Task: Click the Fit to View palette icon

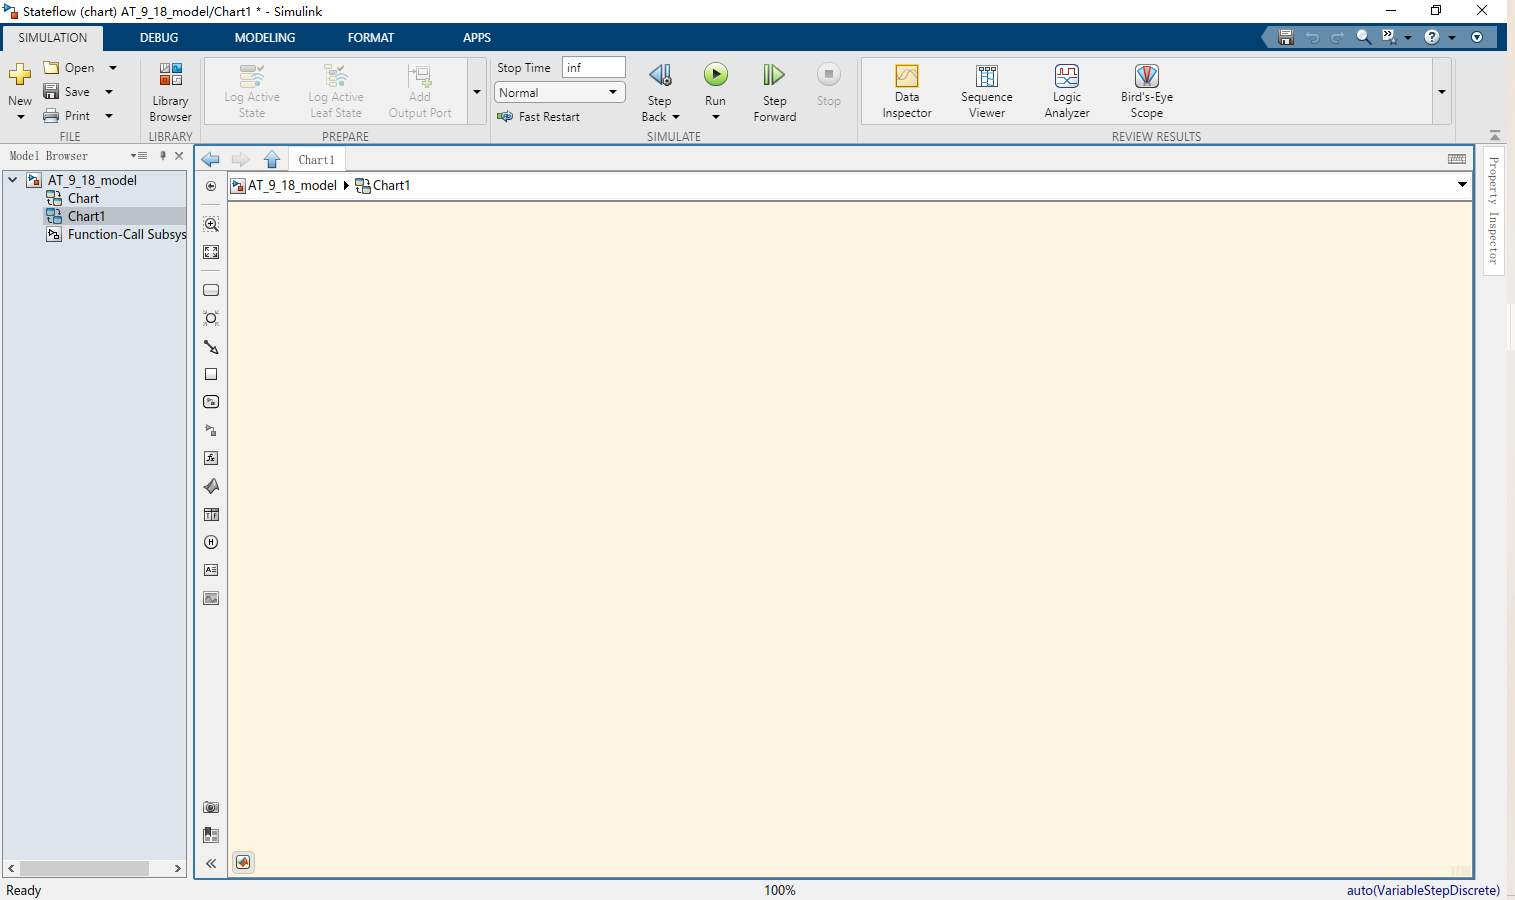Action: [x=211, y=252]
